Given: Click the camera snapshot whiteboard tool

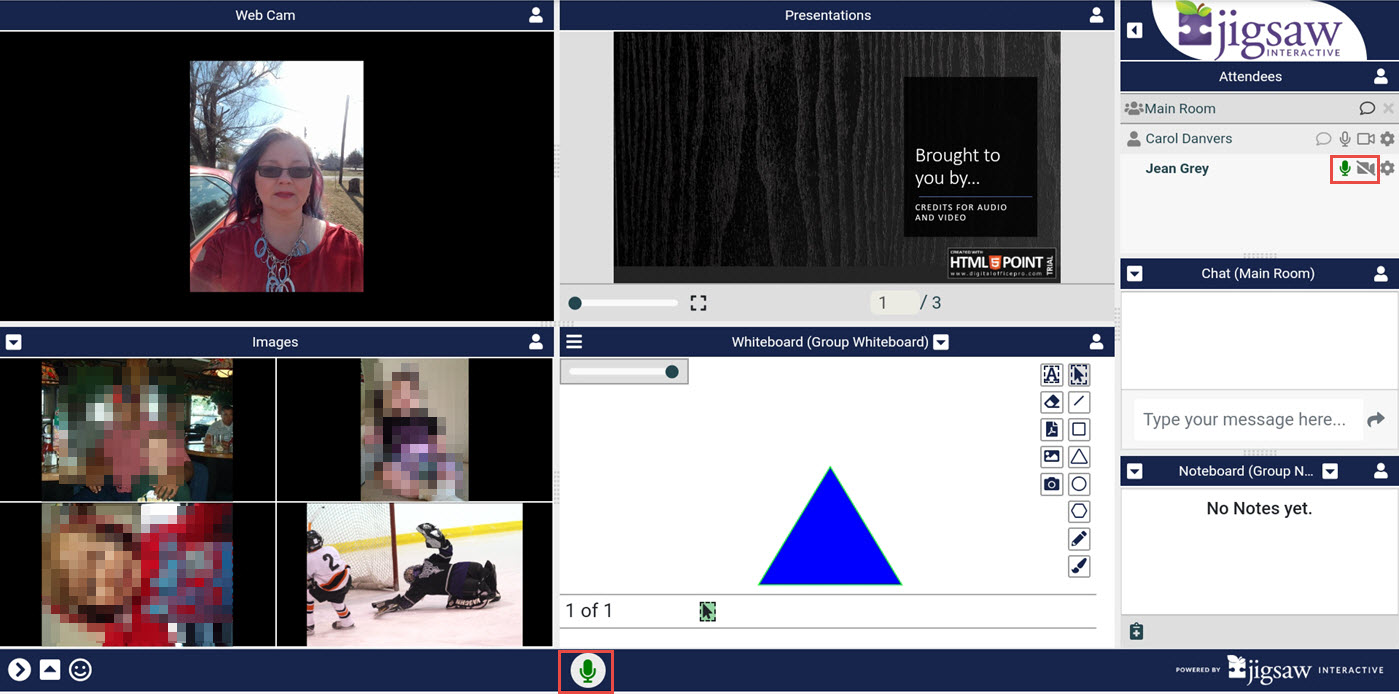Looking at the screenshot, I should pos(1051,484).
